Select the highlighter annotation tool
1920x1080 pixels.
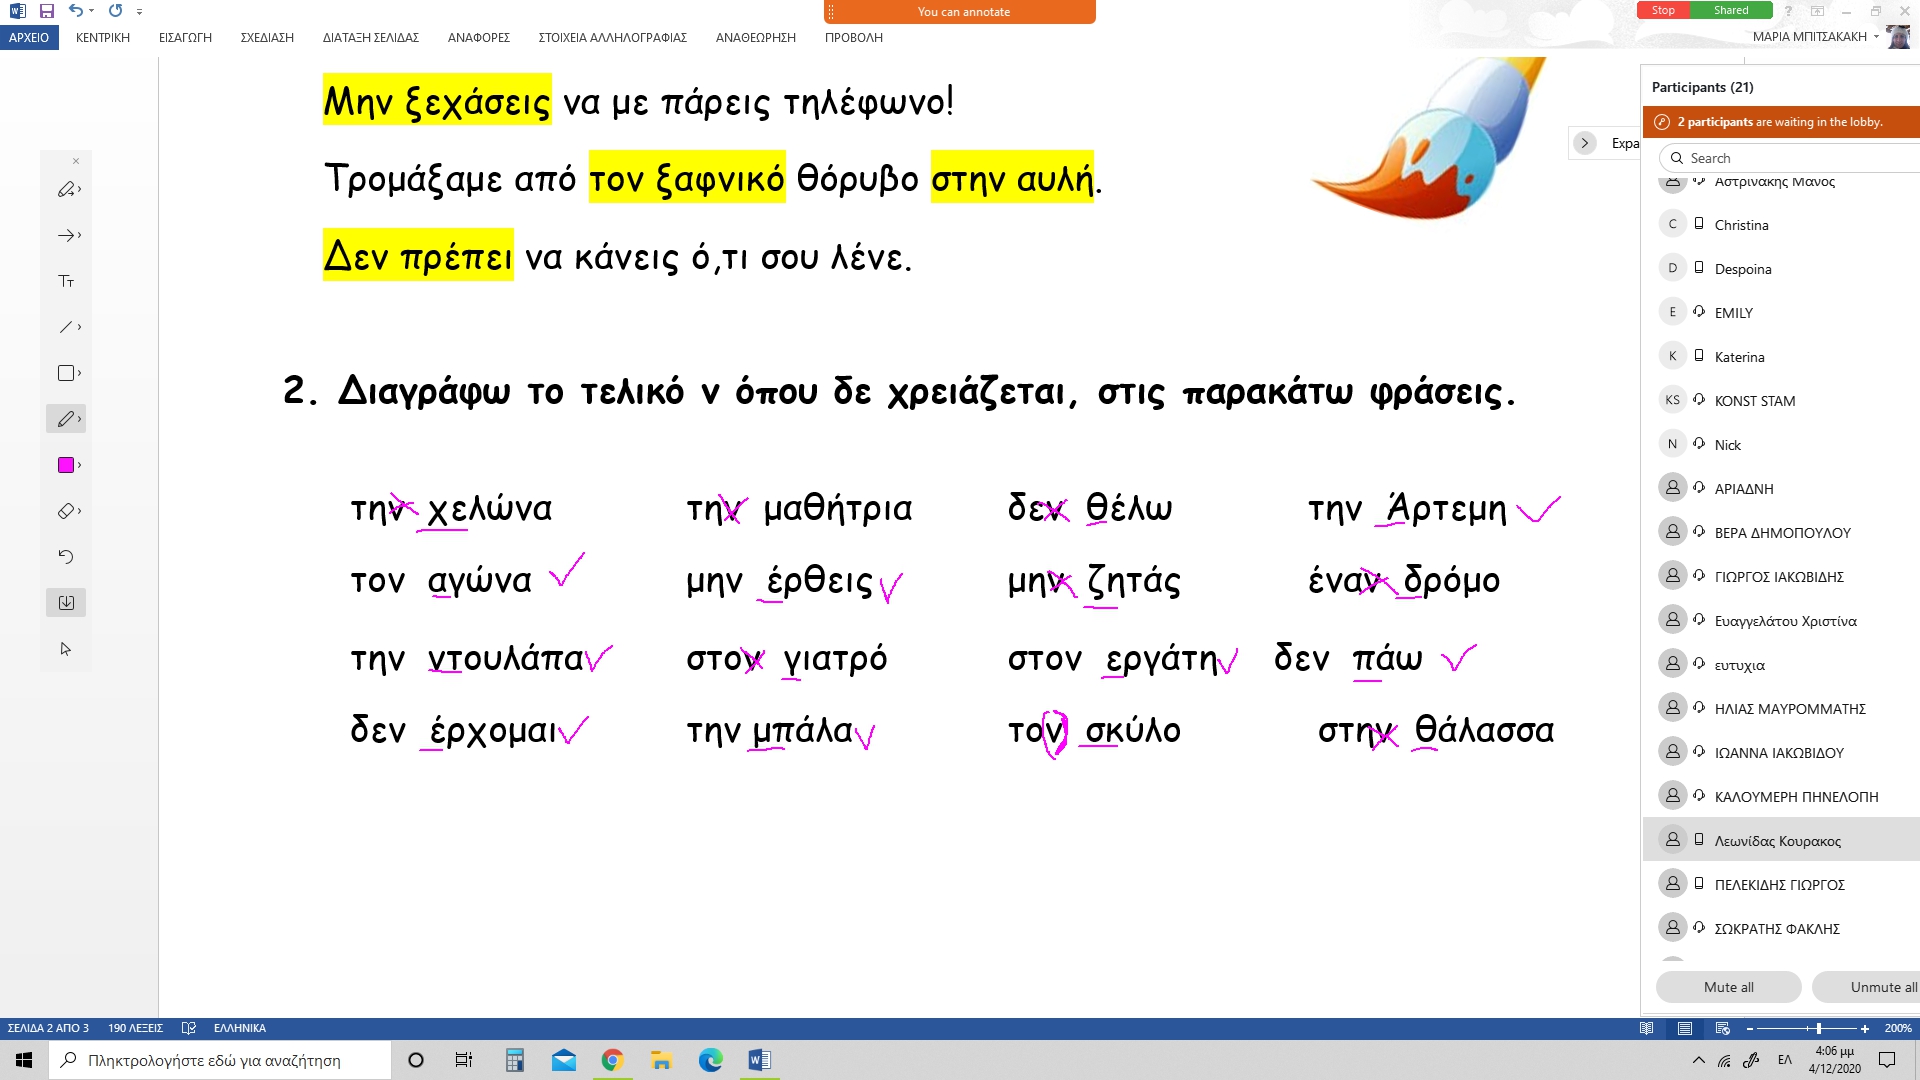pos(66,189)
